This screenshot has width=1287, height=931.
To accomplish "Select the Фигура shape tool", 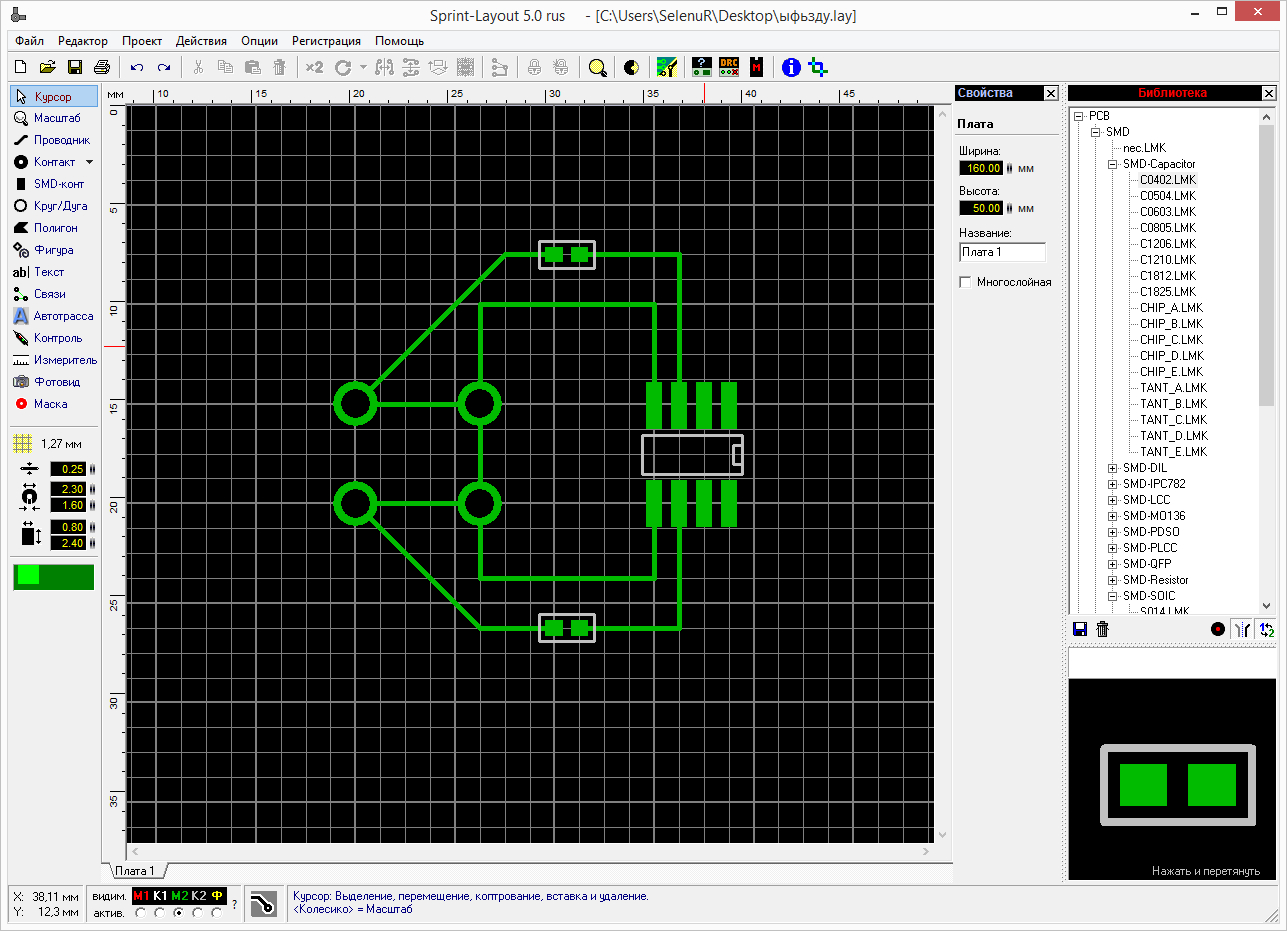I will coord(54,250).
